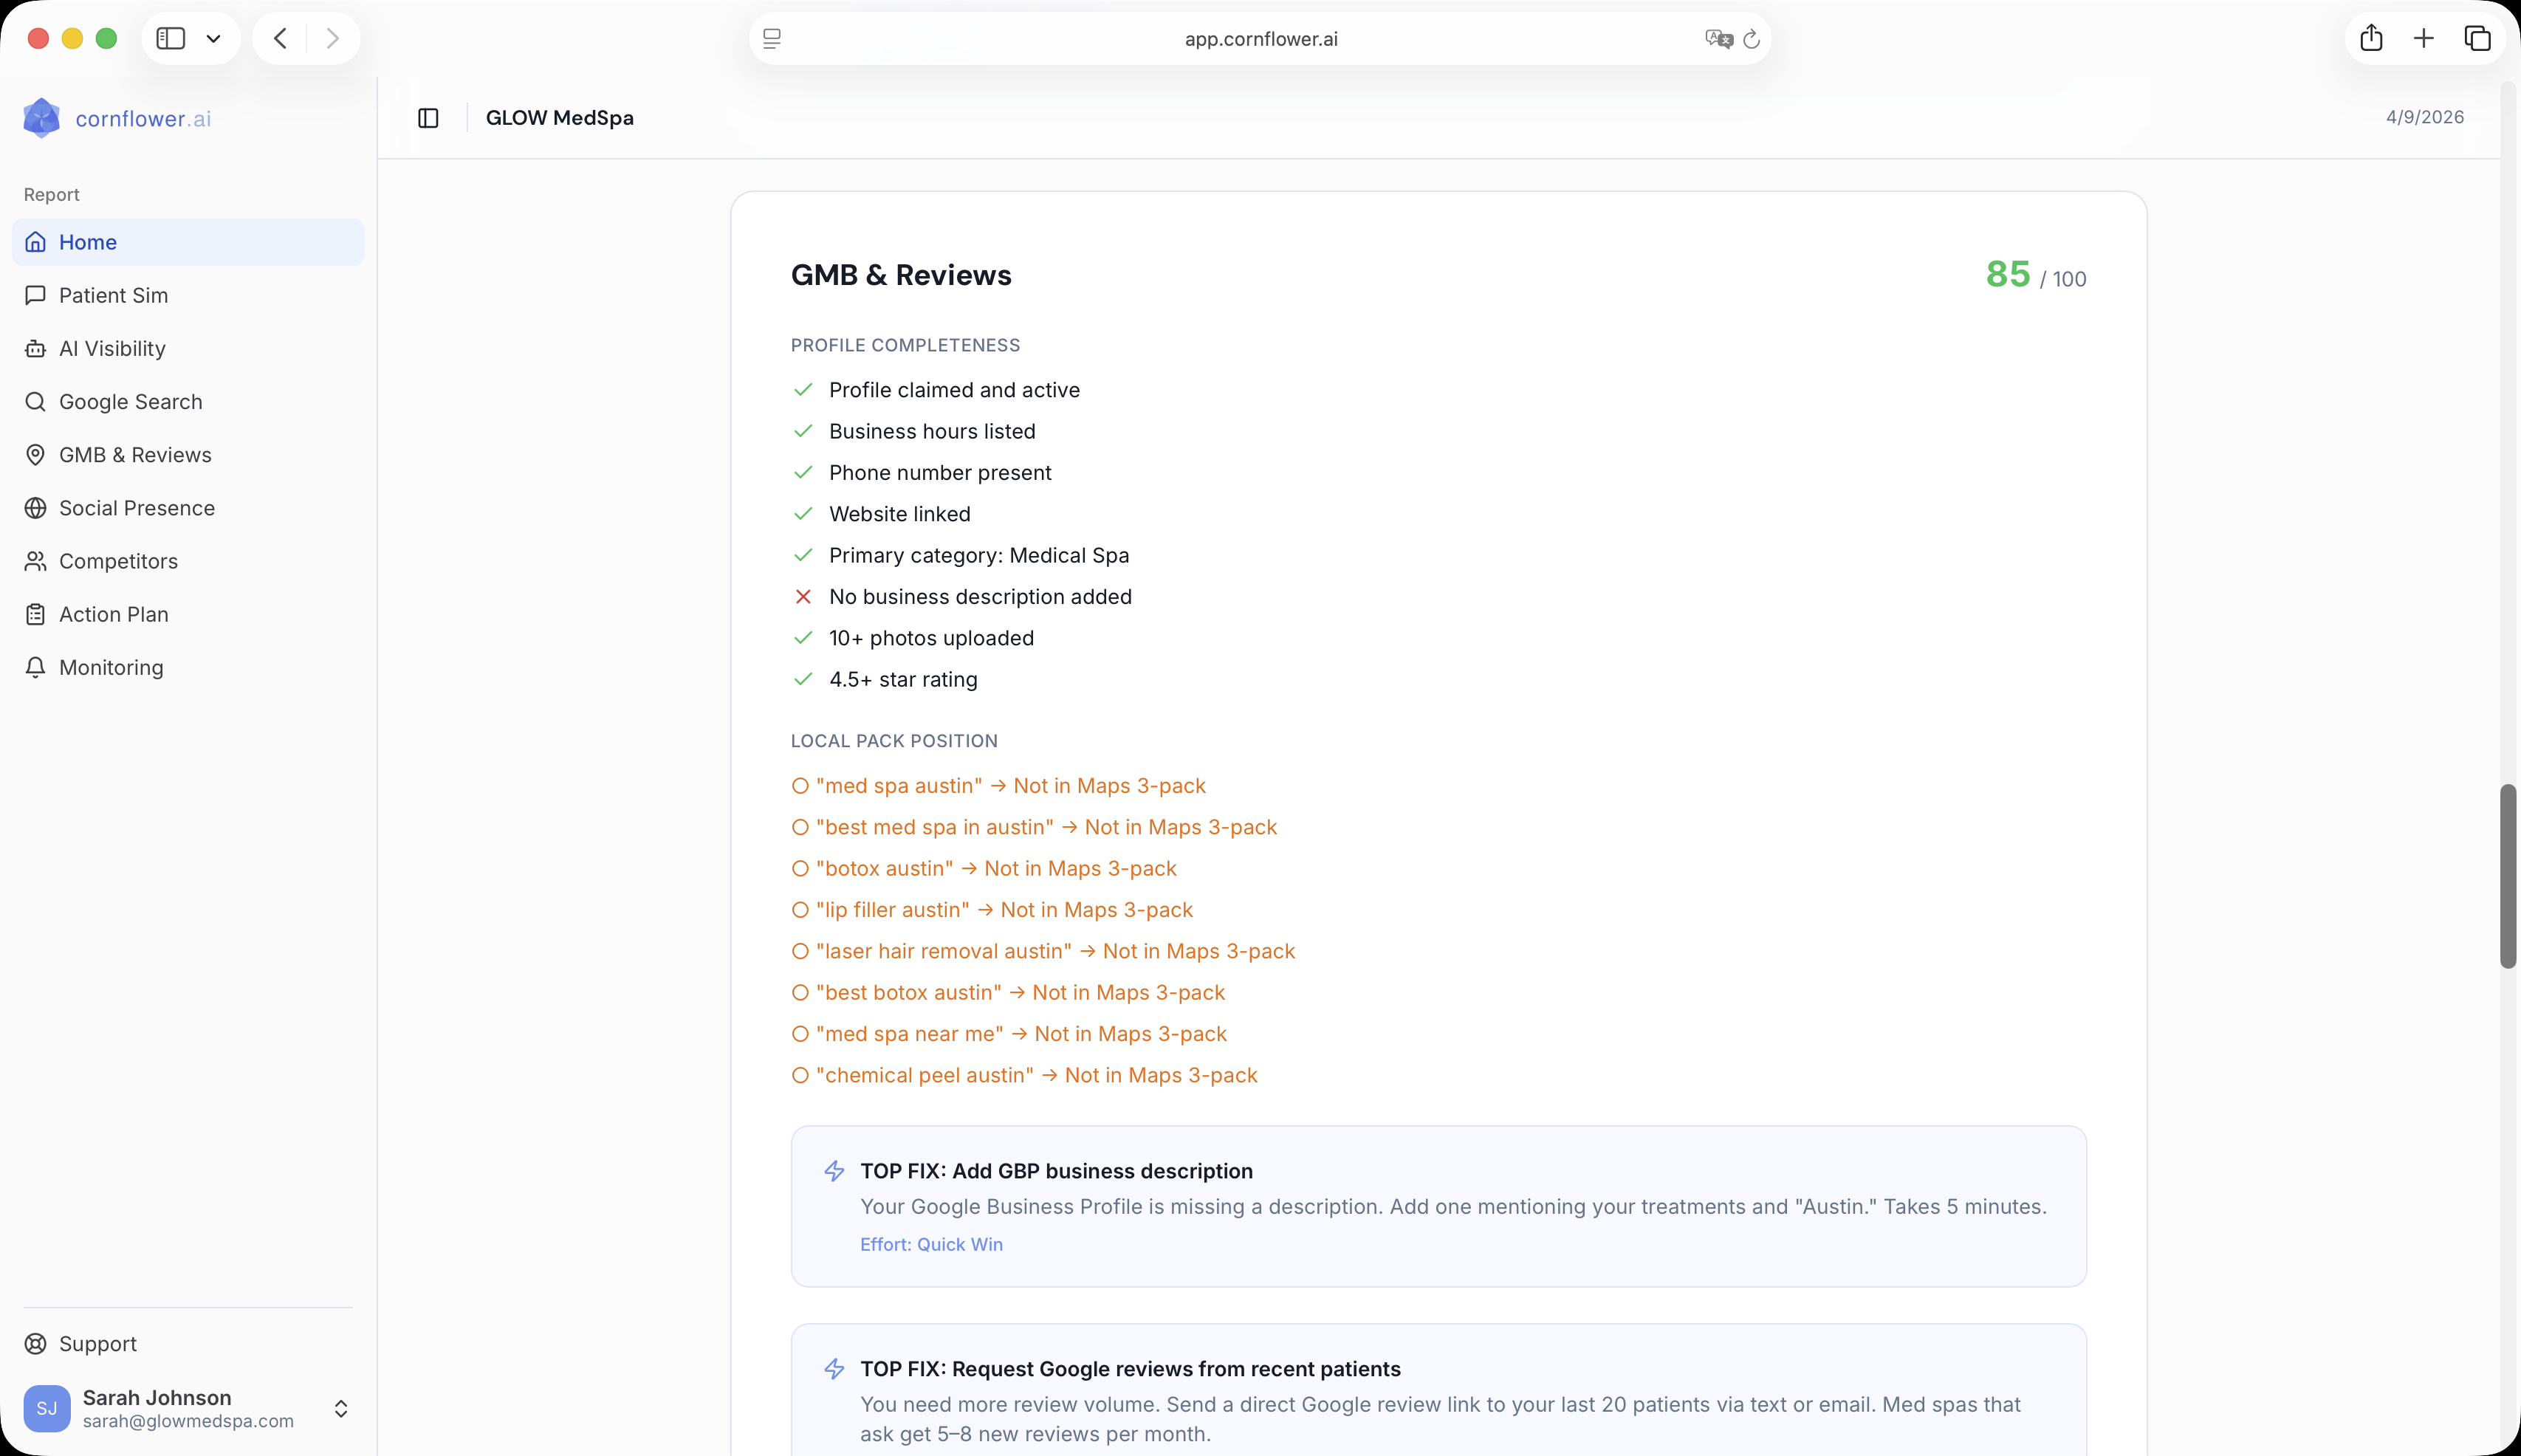The width and height of the screenshot is (2521, 1456).
Task: Open Safari's share icon
Action: coord(2372,38)
